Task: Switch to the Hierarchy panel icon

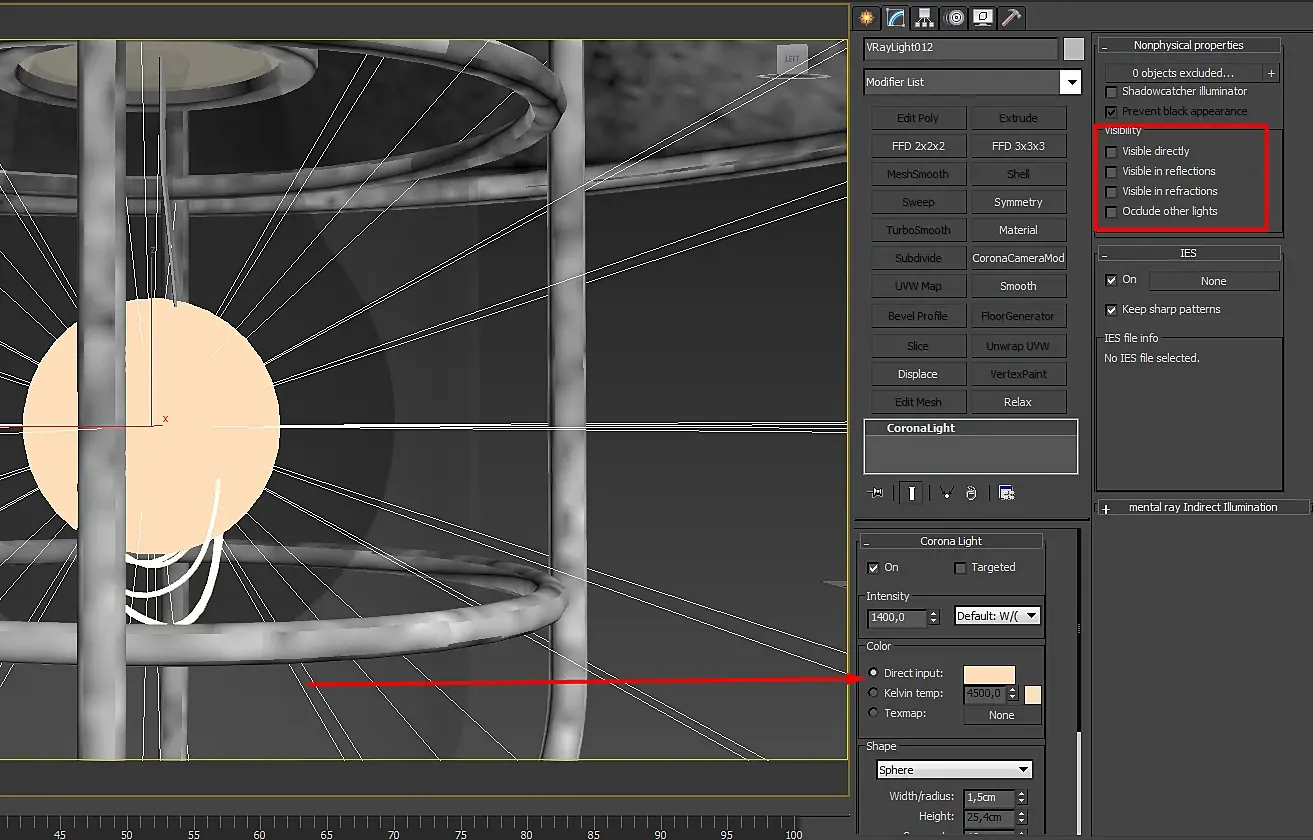Action: 925,17
